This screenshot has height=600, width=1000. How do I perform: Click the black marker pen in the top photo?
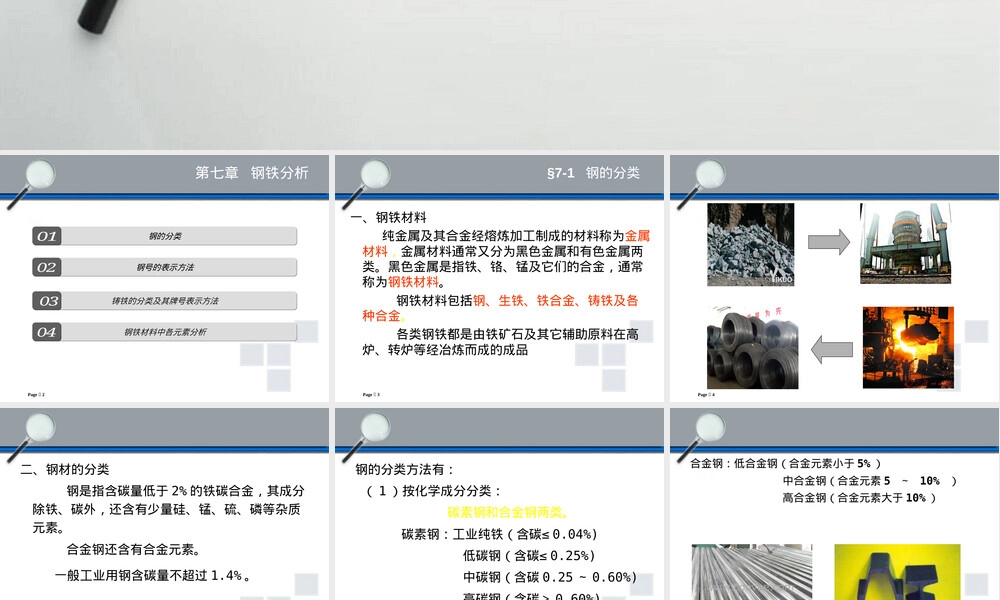point(99,16)
